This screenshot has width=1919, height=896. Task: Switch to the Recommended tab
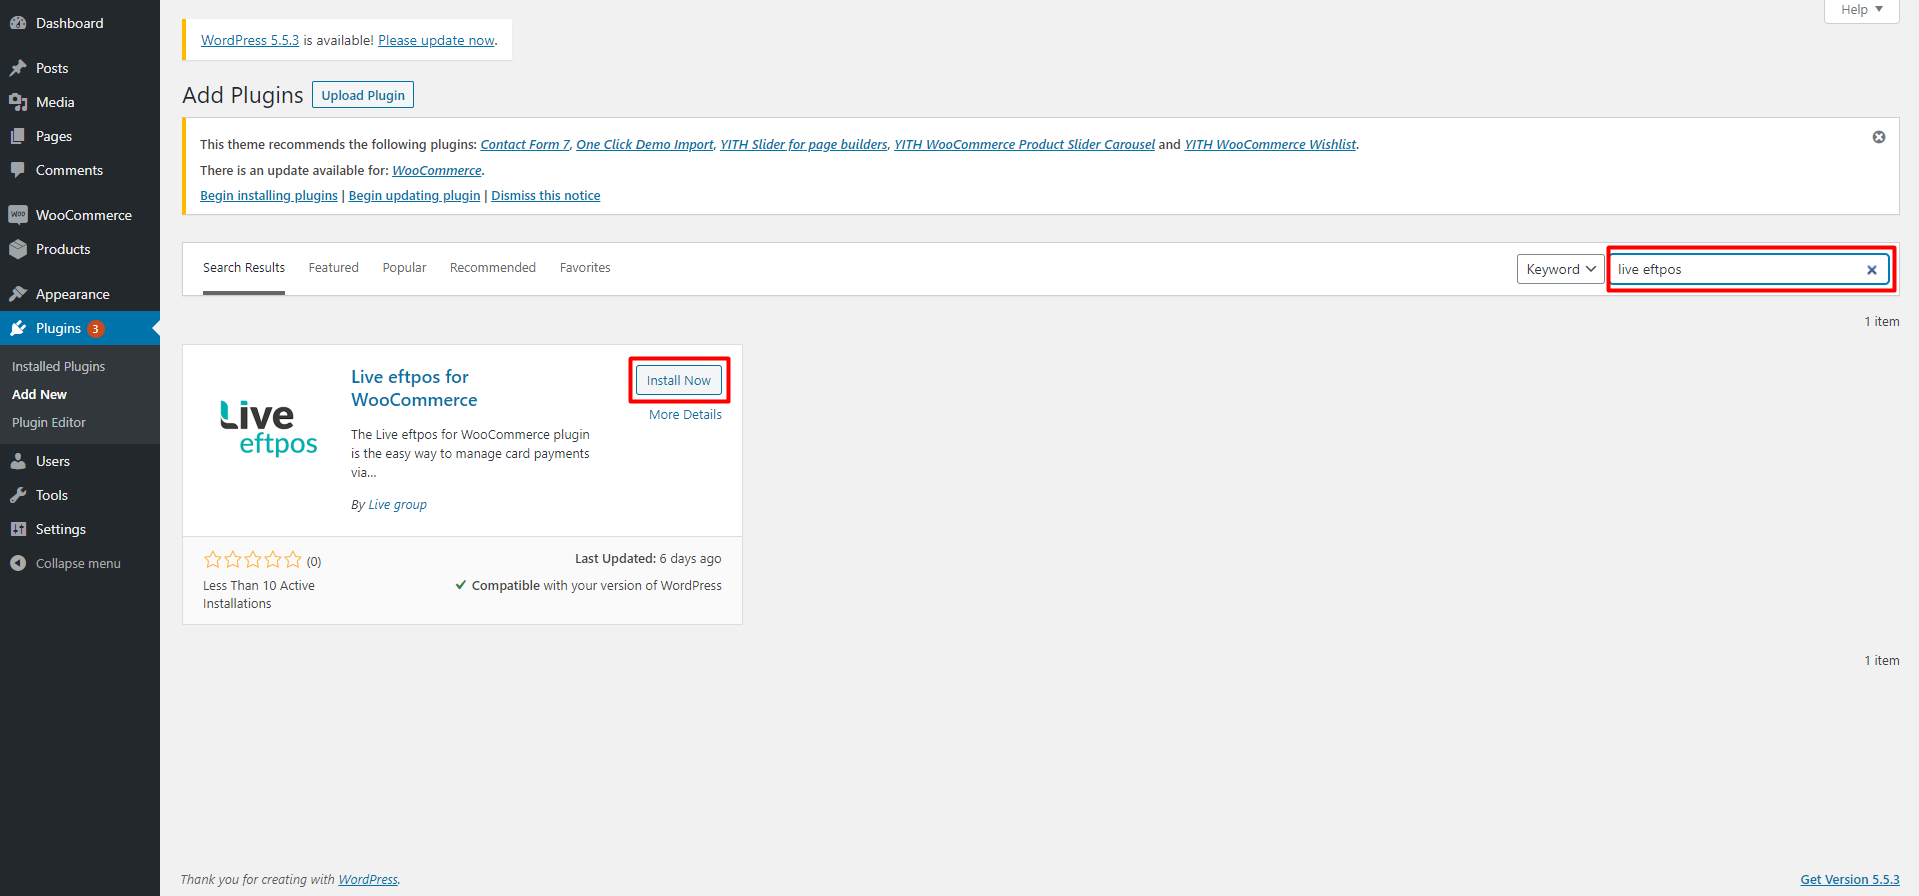[x=493, y=268]
